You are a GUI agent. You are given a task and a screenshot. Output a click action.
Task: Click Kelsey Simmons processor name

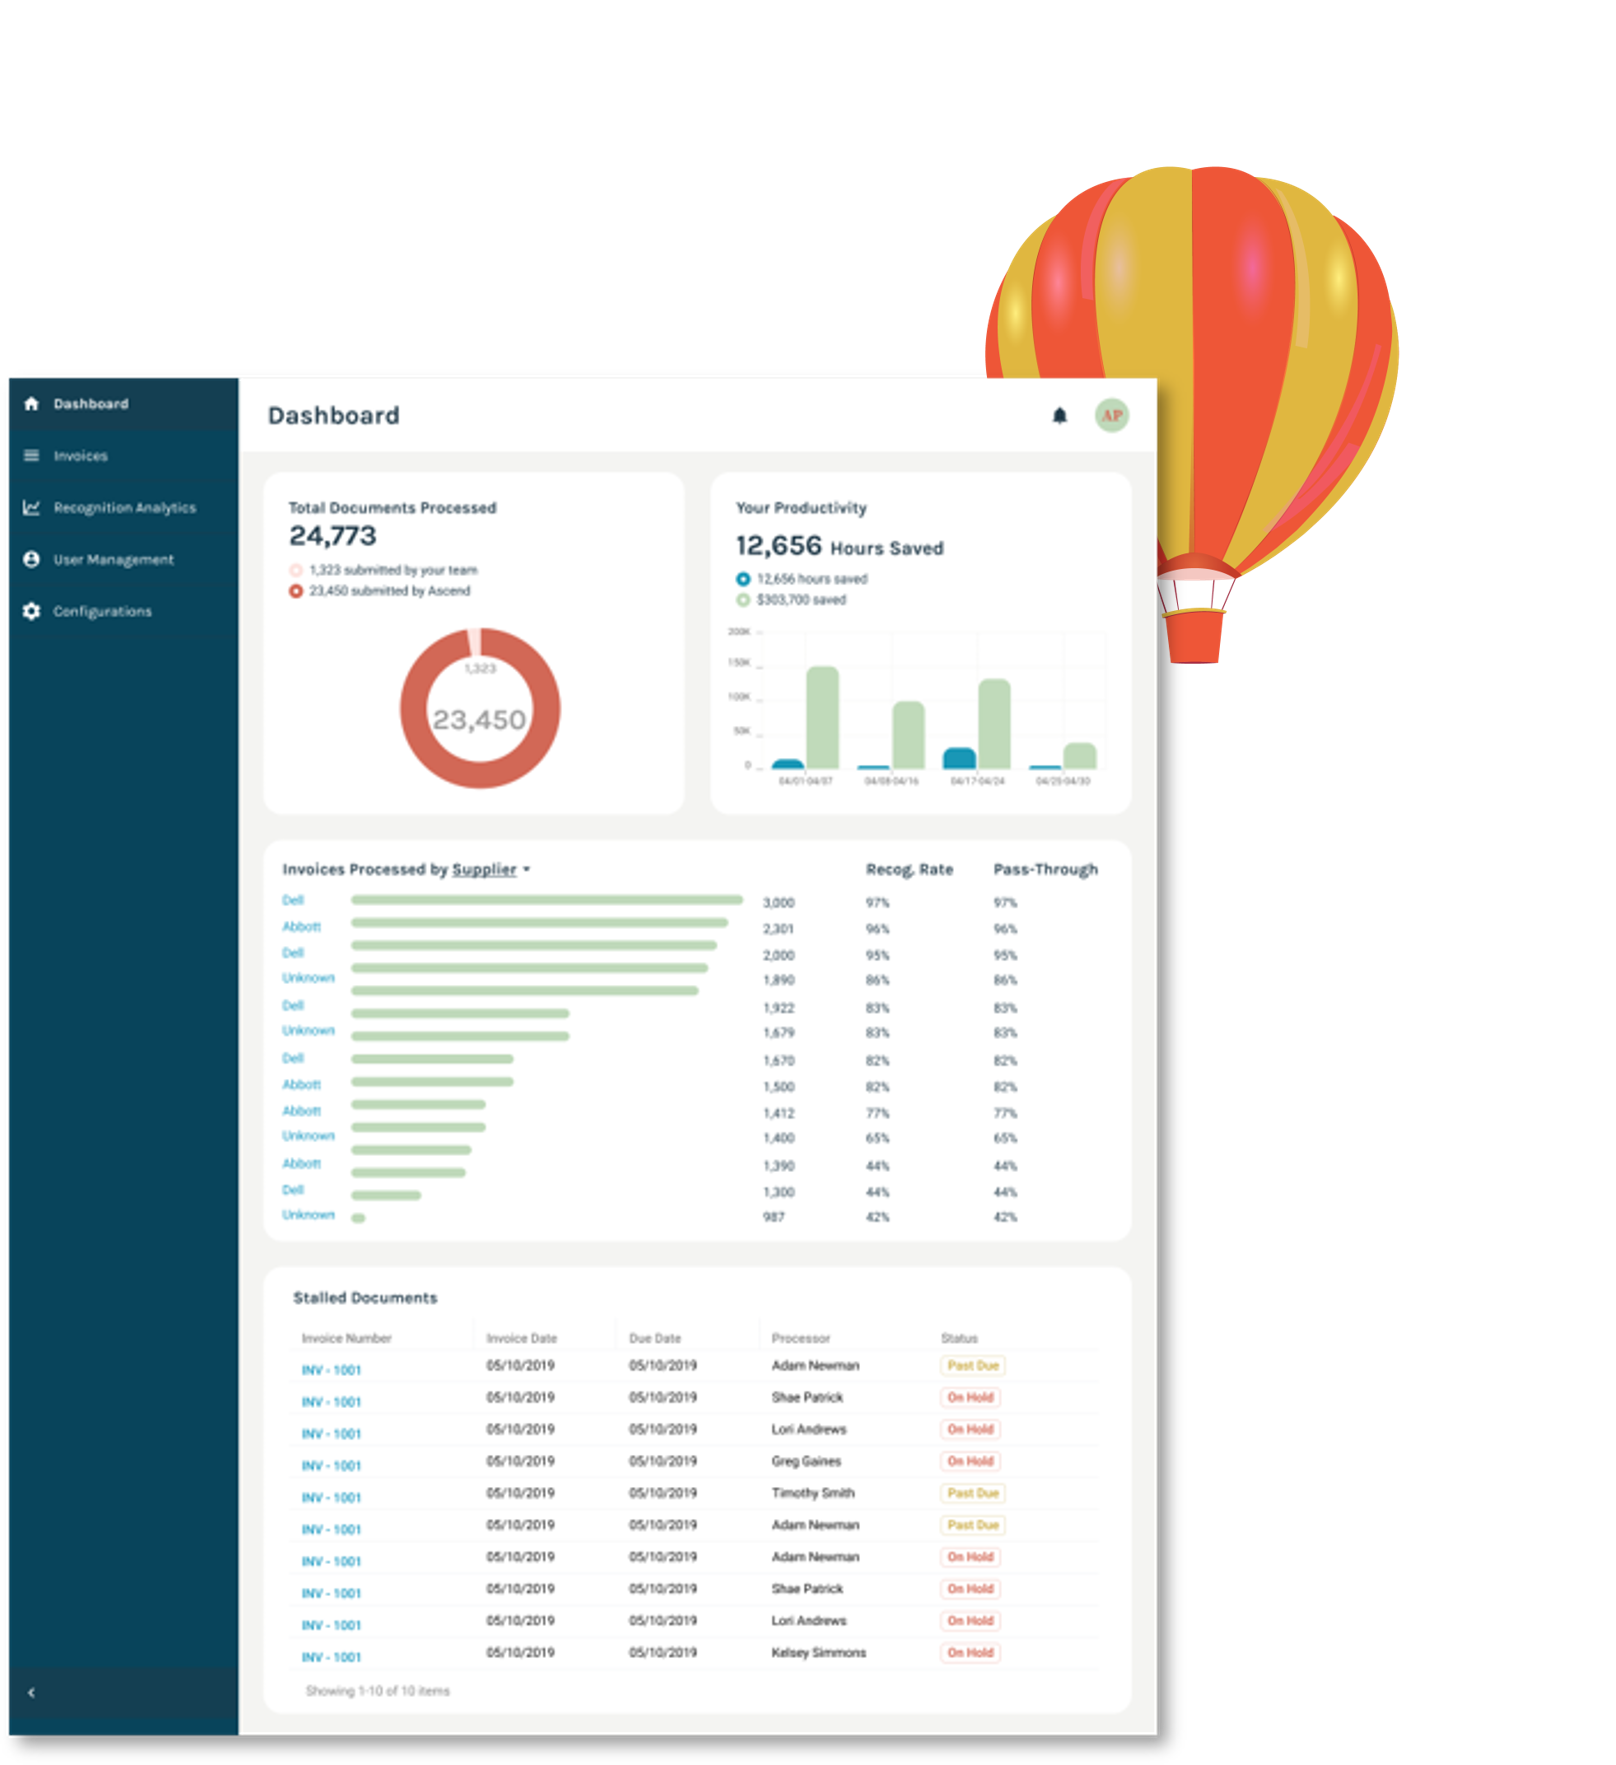pos(819,1653)
